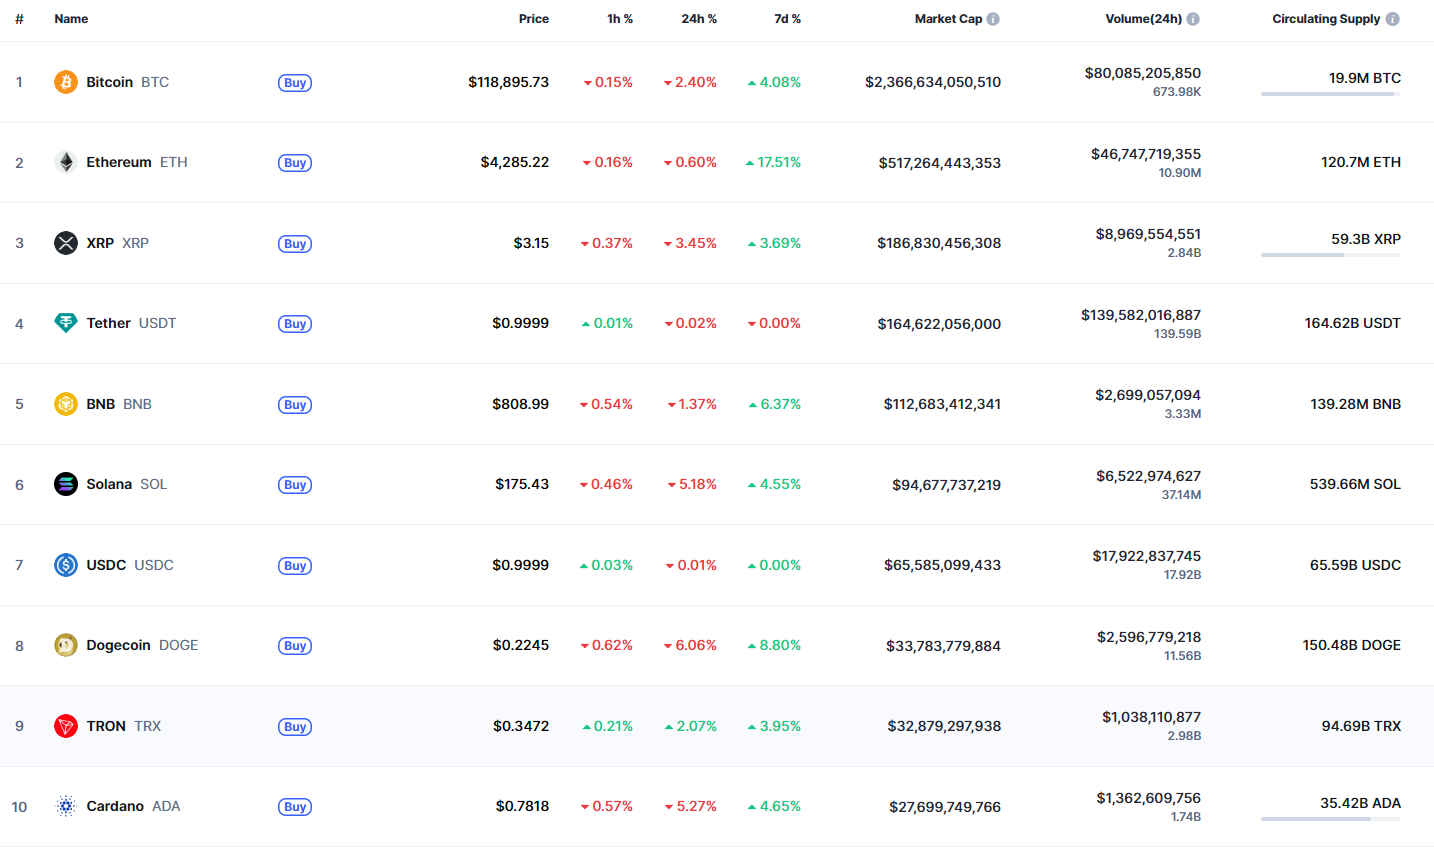Image resolution: width=1434 pixels, height=850 pixels.
Task: Select Buy in the XRP row
Action: click(295, 244)
